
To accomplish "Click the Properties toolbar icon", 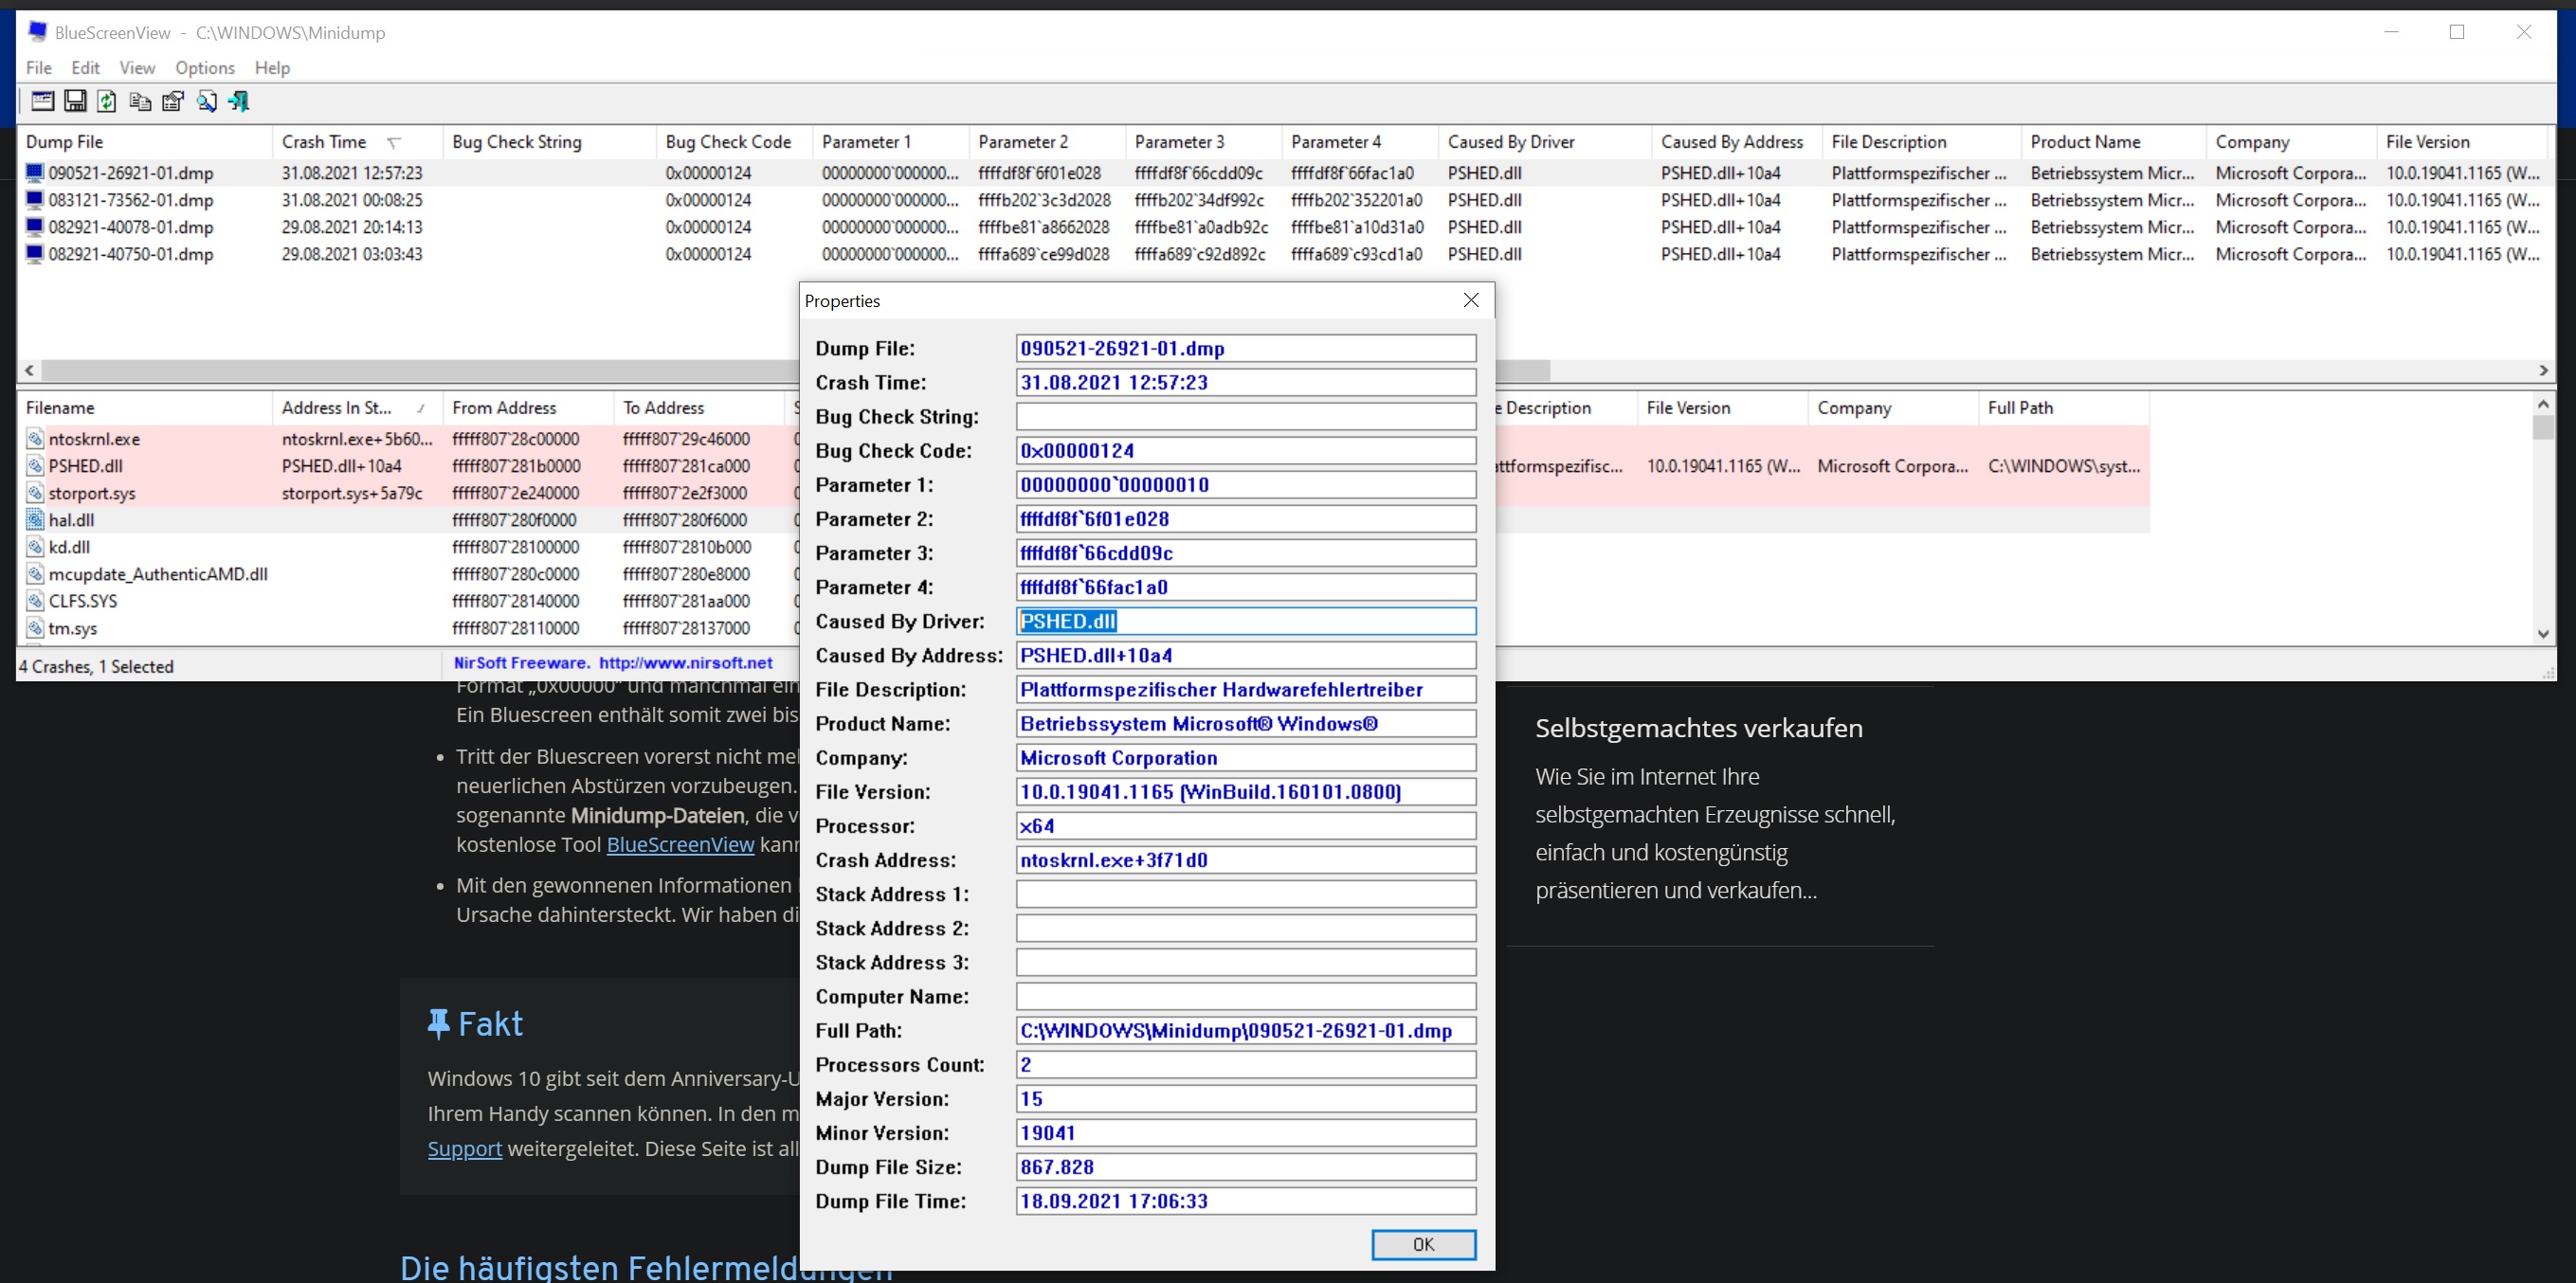I will (173, 101).
